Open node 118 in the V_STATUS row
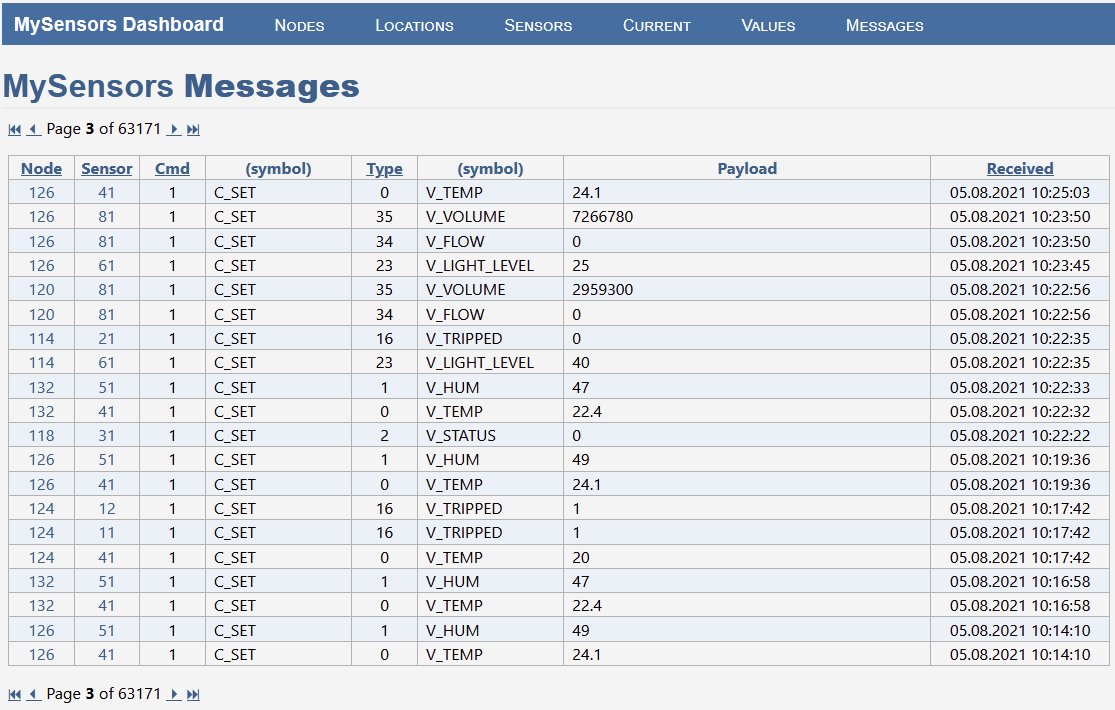Viewport: 1115px width, 710px height. click(x=41, y=436)
